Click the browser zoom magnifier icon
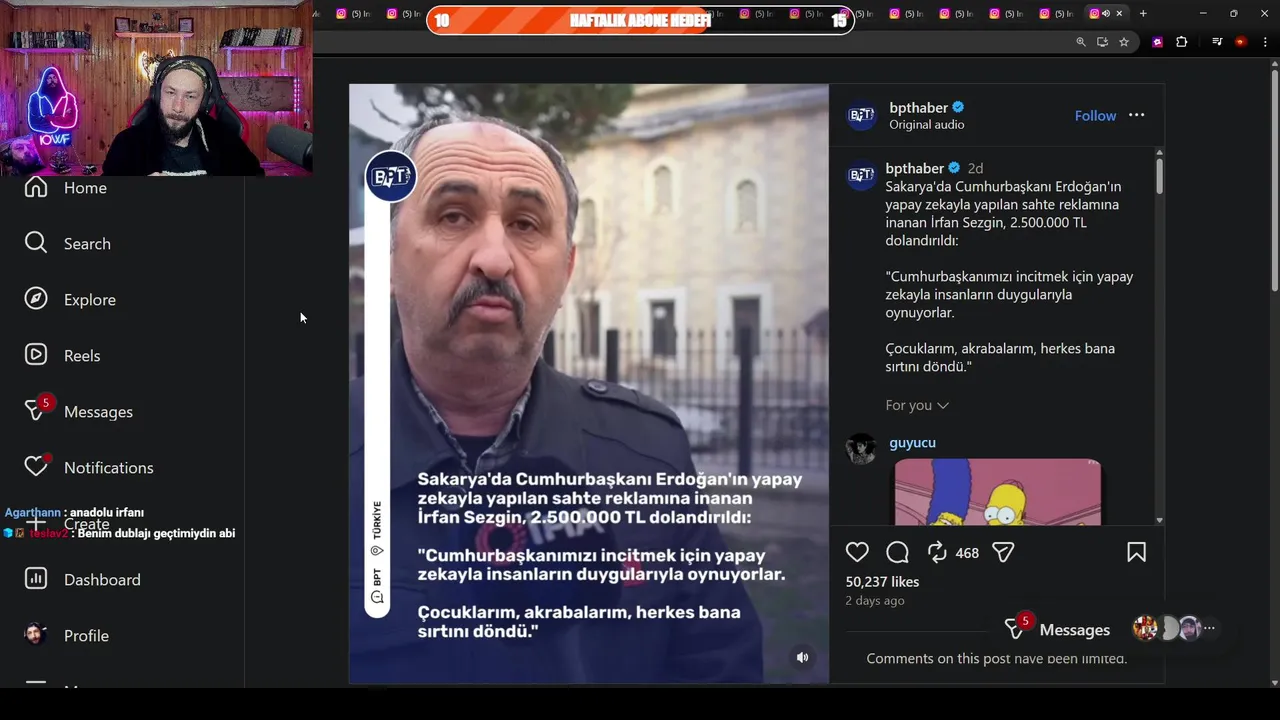 pos(1081,42)
